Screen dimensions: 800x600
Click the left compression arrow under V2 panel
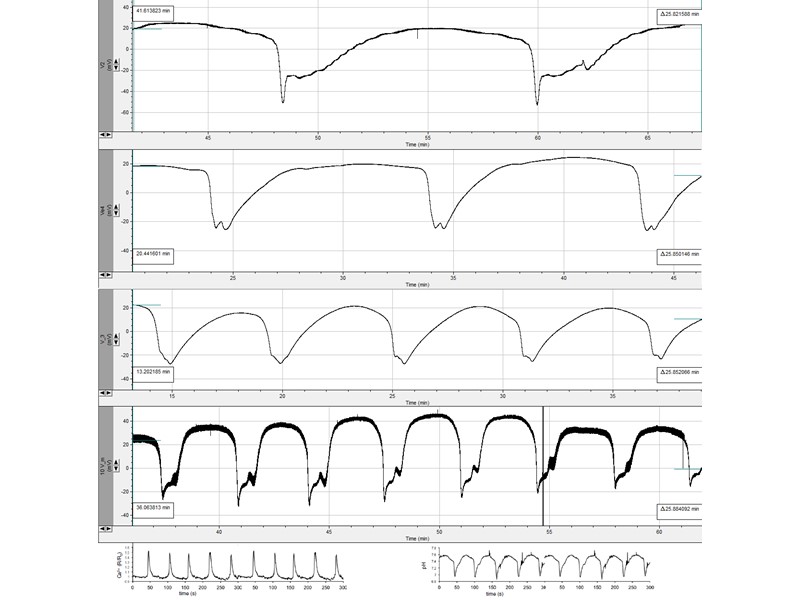[103, 135]
